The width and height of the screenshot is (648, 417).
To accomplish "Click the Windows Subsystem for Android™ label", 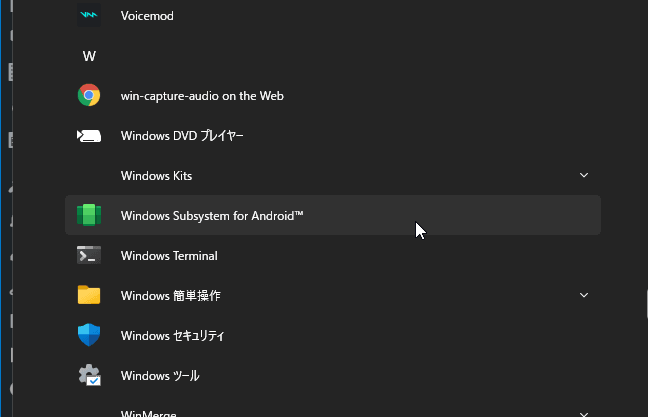I will click(x=212, y=216).
